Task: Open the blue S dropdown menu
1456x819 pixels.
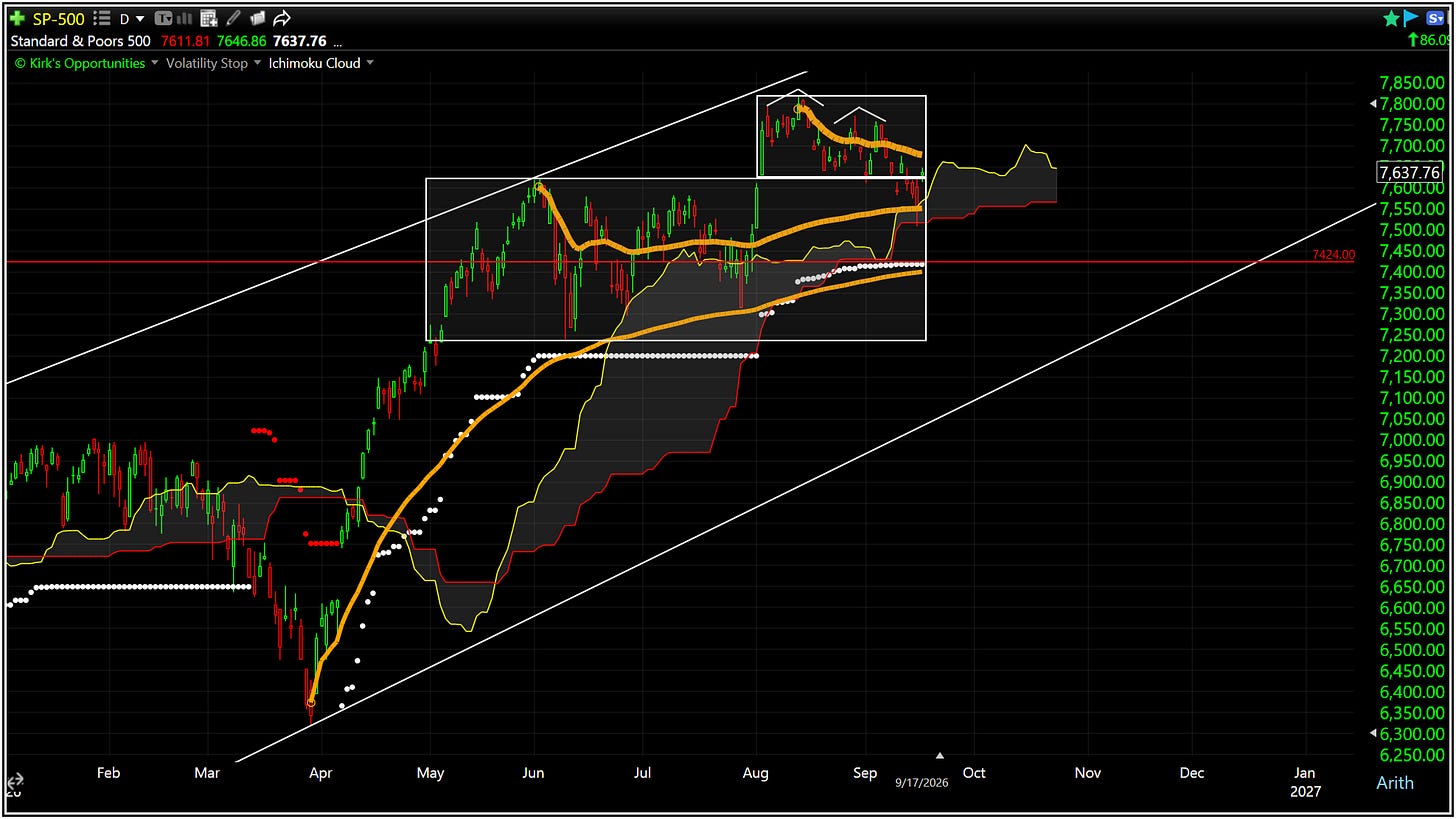Action: tap(1433, 18)
